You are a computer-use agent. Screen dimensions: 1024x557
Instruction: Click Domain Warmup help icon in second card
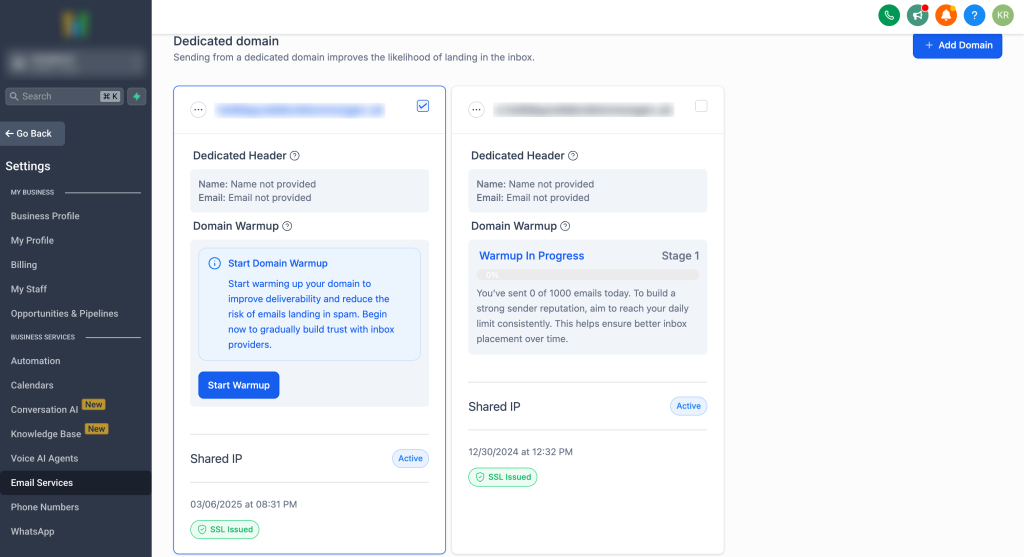pyautogui.click(x=566, y=226)
